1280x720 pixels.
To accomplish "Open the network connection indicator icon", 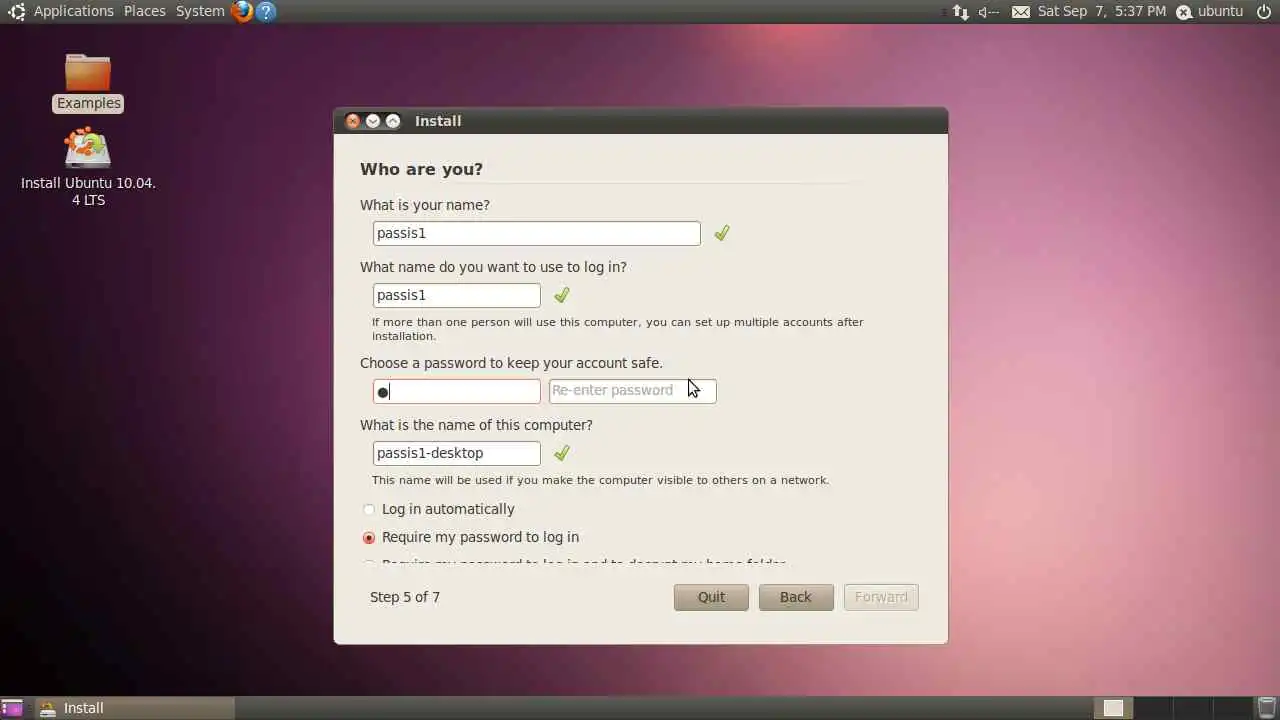I will coord(960,12).
